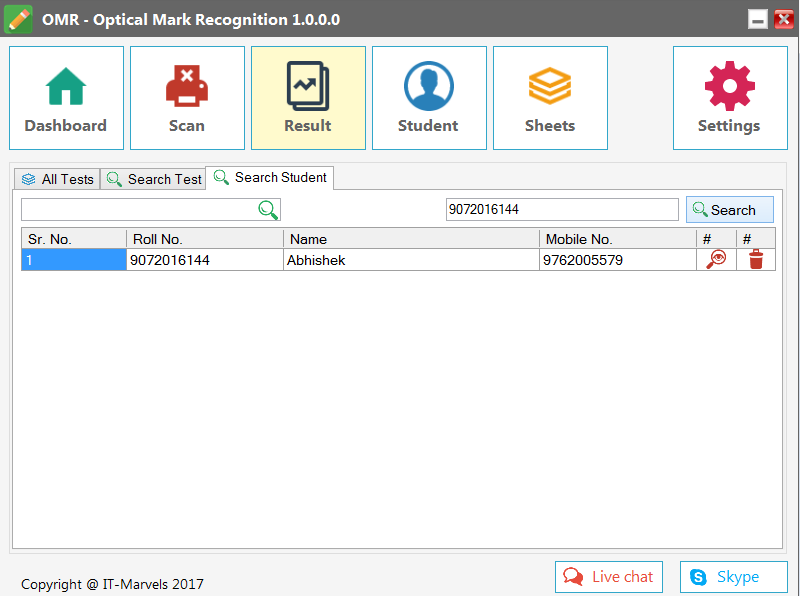Select the Sr. No. cell showing 1
Screen dimensions: 800x596
coord(74,260)
